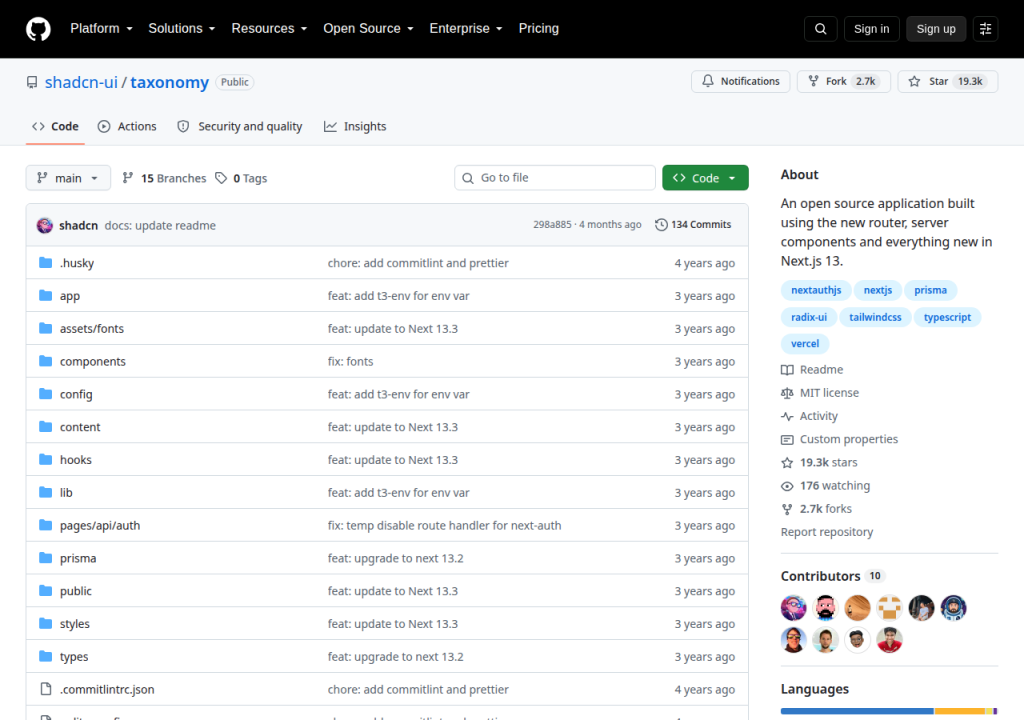
Task: Click the .commitlintrc.json file icon
Action: tap(46, 689)
